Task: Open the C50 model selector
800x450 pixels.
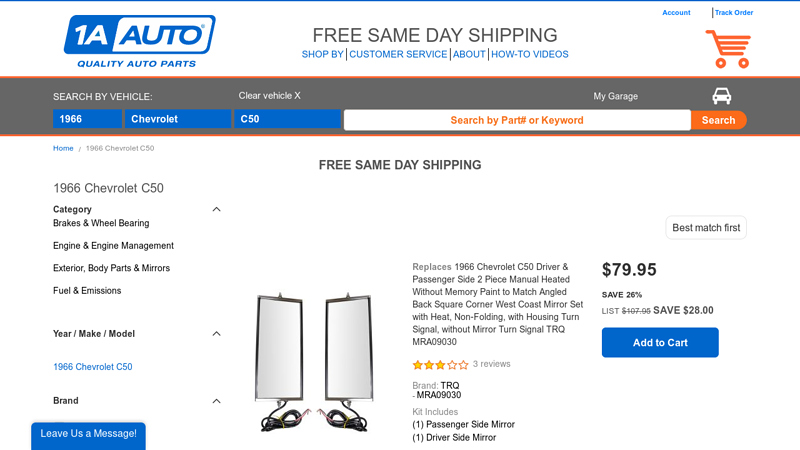Action: click(287, 119)
